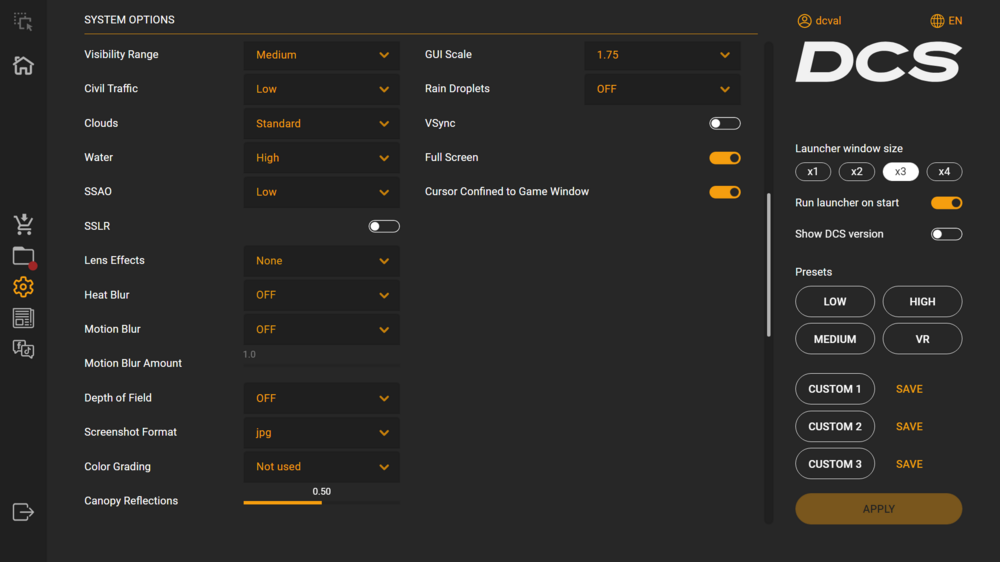Image resolution: width=1000 pixels, height=562 pixels.
Task: Click the EN language globe icon
Action: pos(937,21)
